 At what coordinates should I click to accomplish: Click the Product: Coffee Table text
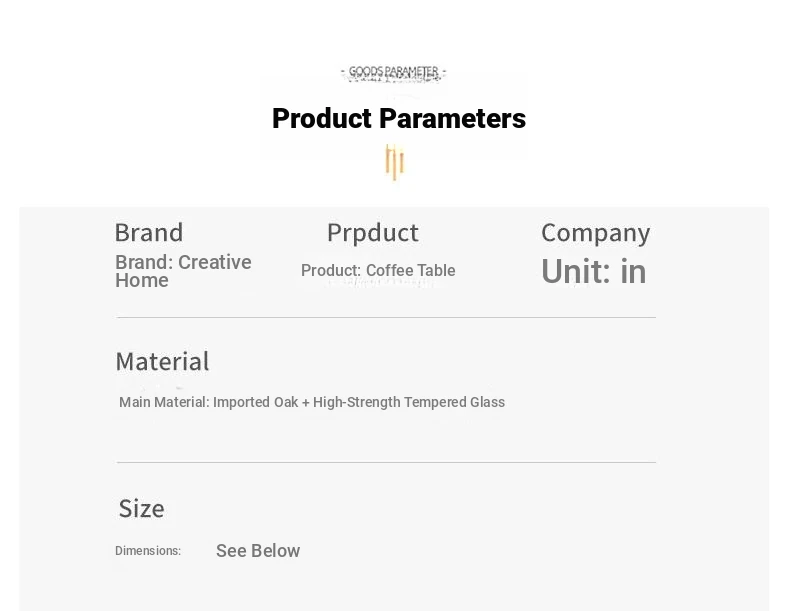point(378,270)
